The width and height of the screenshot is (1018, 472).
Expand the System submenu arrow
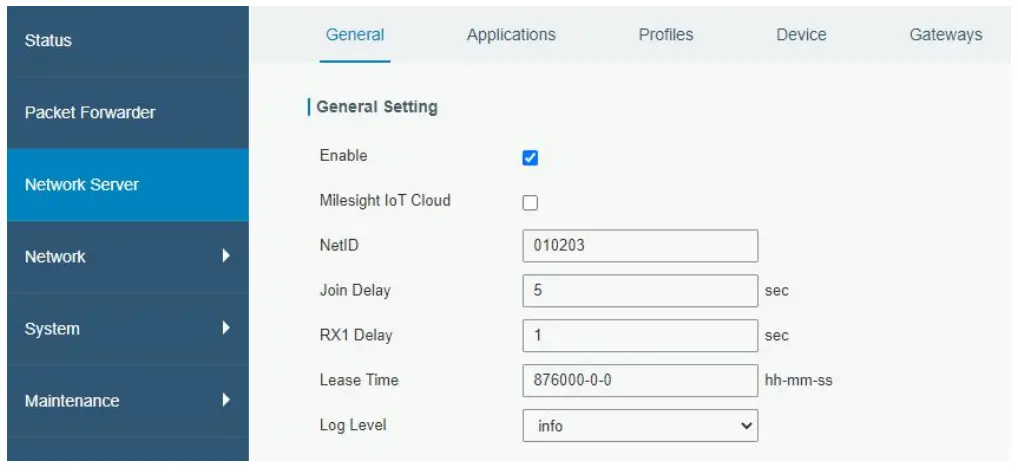click(226, 328)
